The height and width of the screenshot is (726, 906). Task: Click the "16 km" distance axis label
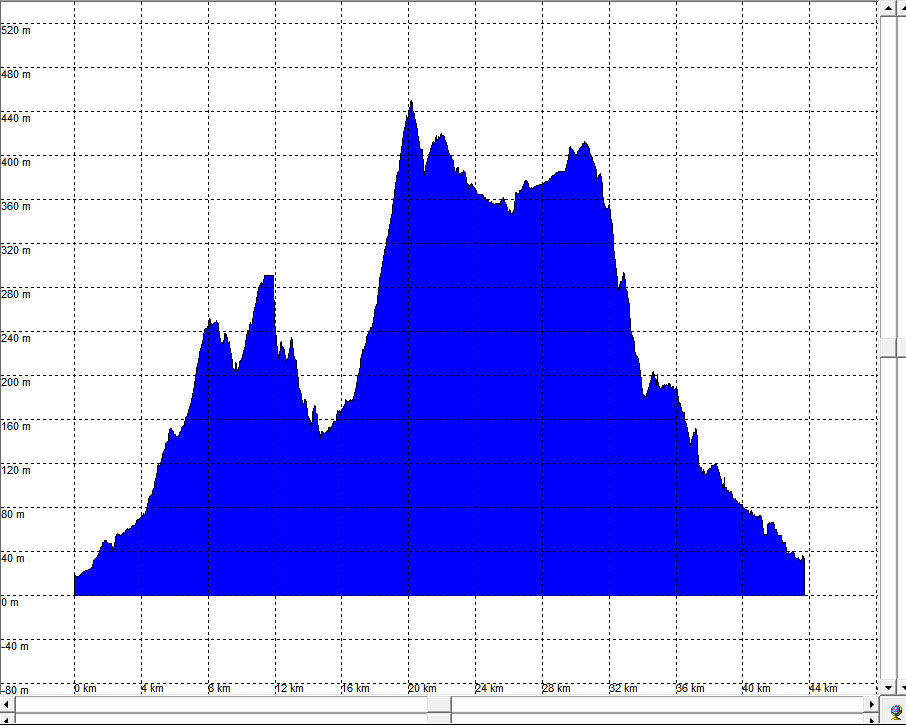[x=356, y=688]
